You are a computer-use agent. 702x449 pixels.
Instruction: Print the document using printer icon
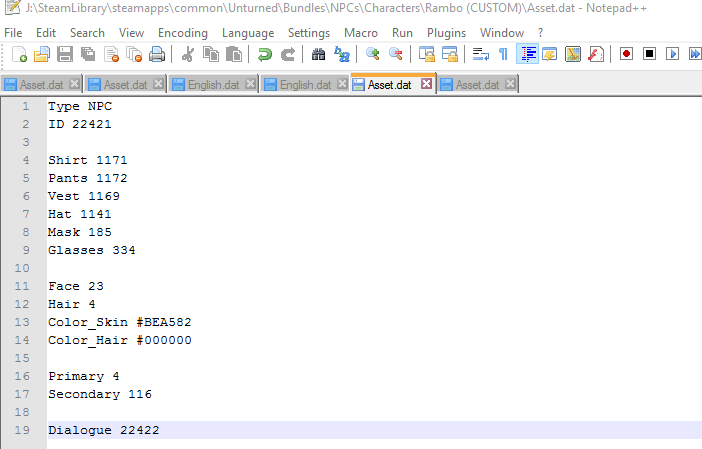[157, 54]
